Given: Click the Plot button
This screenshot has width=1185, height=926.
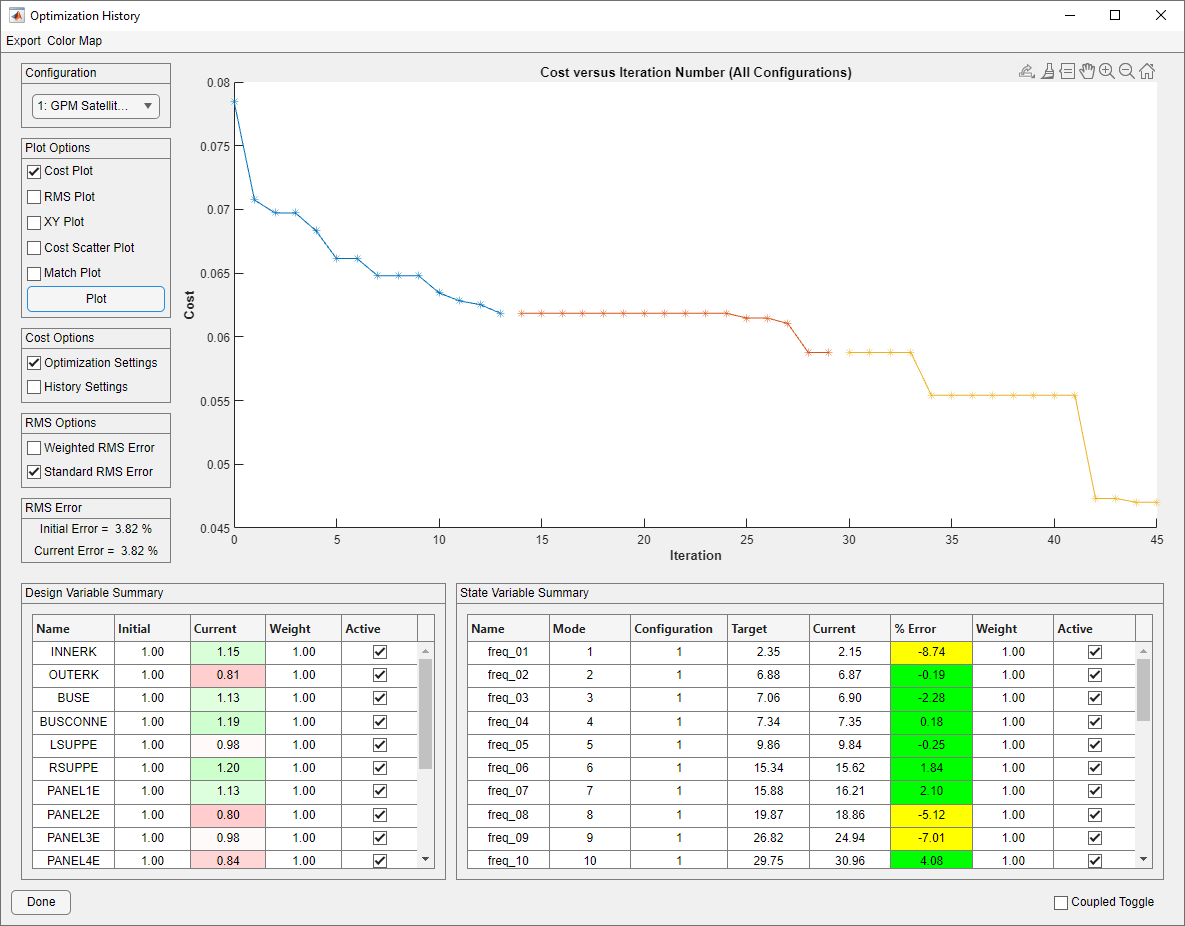Looking at the screenshot, I should click(96, 299).
